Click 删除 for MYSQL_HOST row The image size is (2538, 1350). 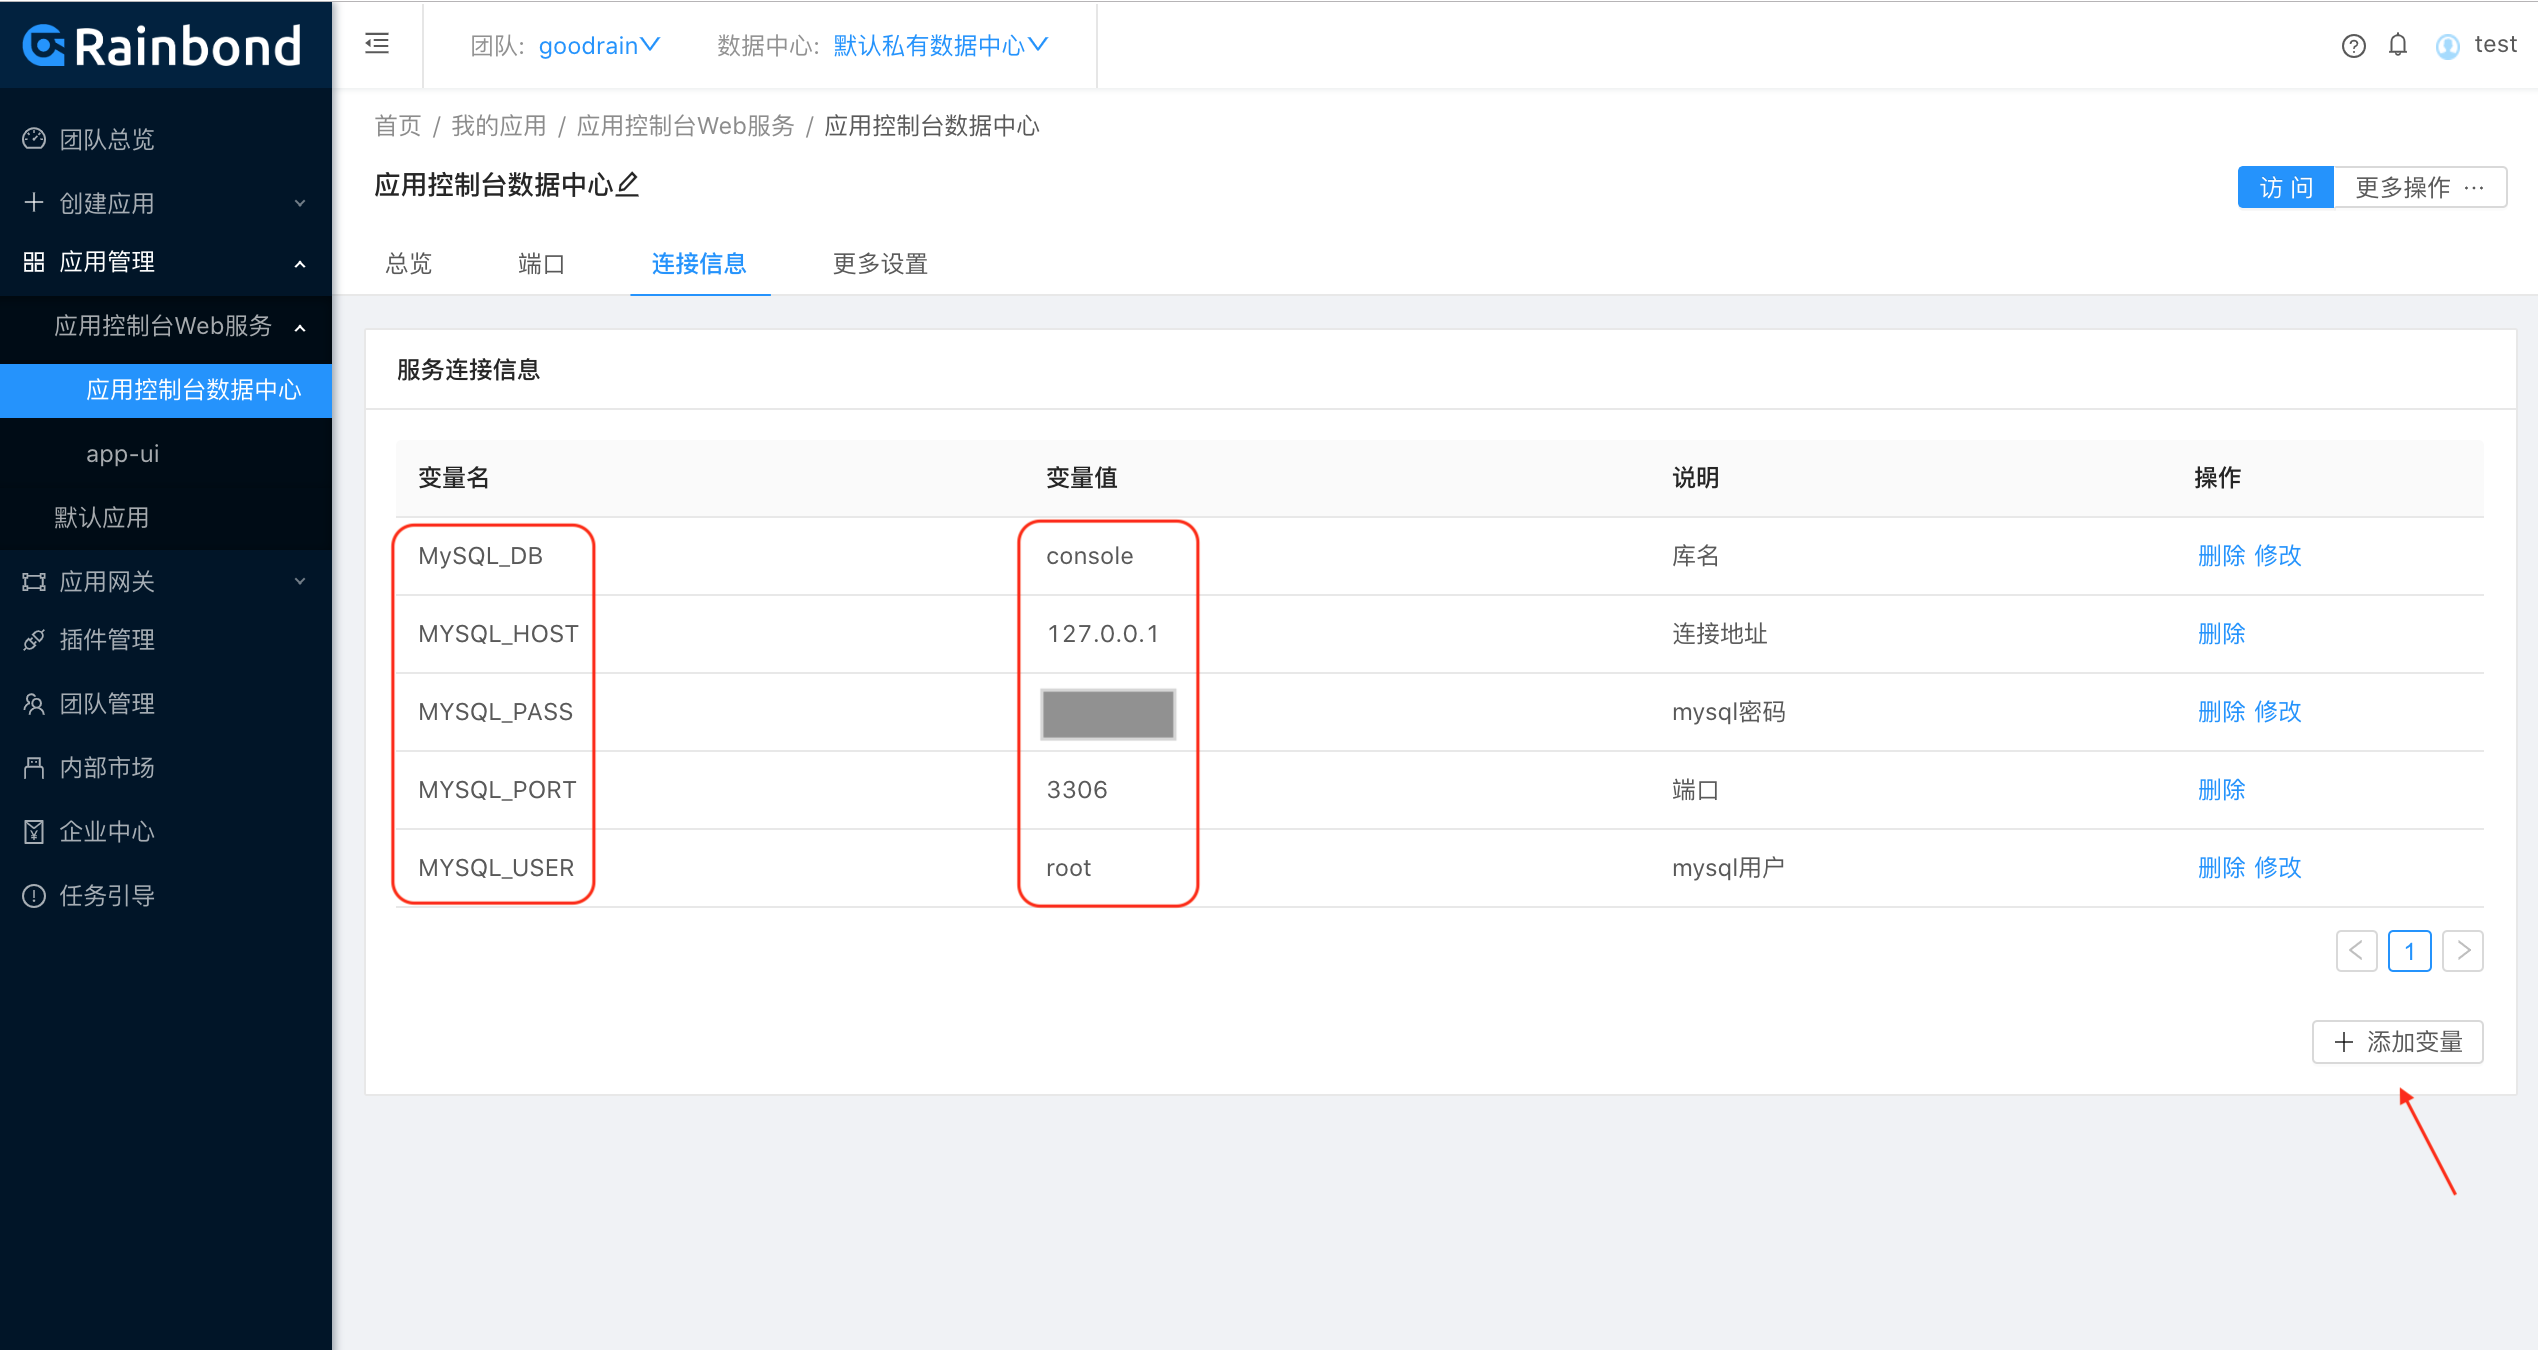2221,633
